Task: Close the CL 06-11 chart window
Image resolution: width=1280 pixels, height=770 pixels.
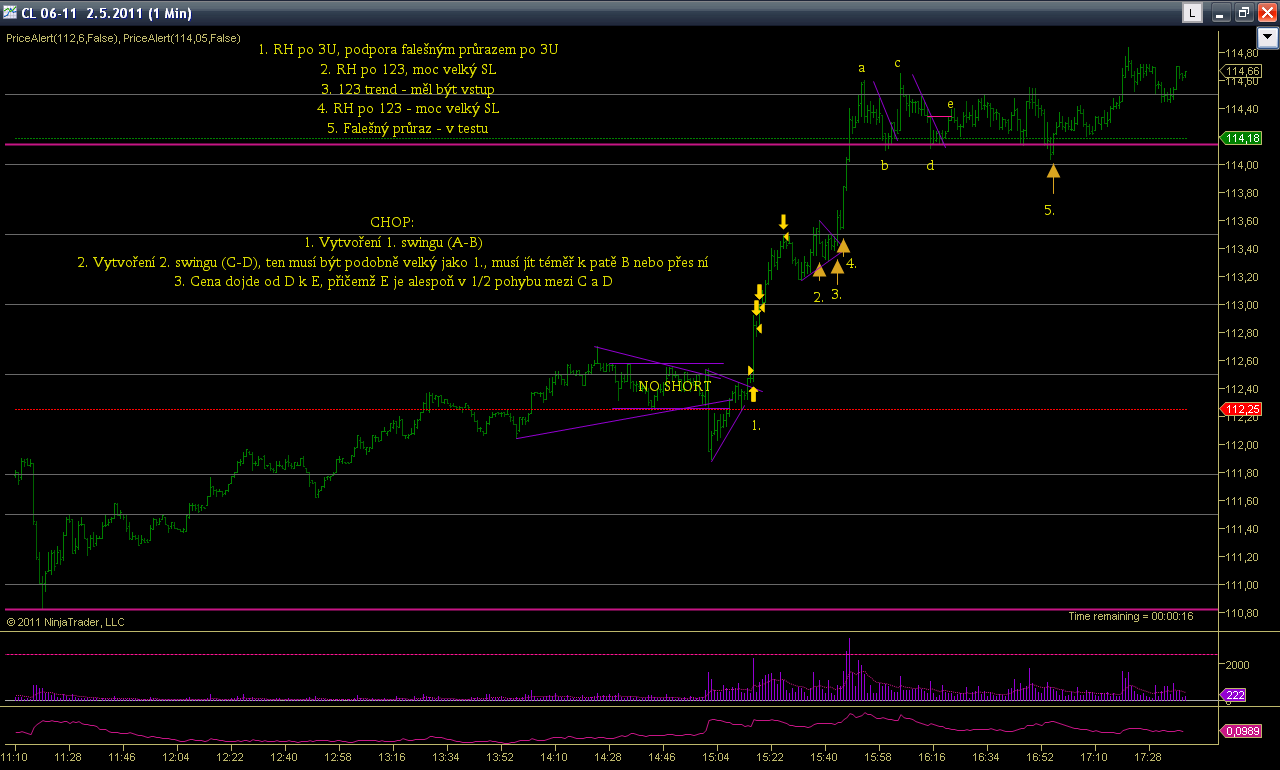Action: (1266, 13)
